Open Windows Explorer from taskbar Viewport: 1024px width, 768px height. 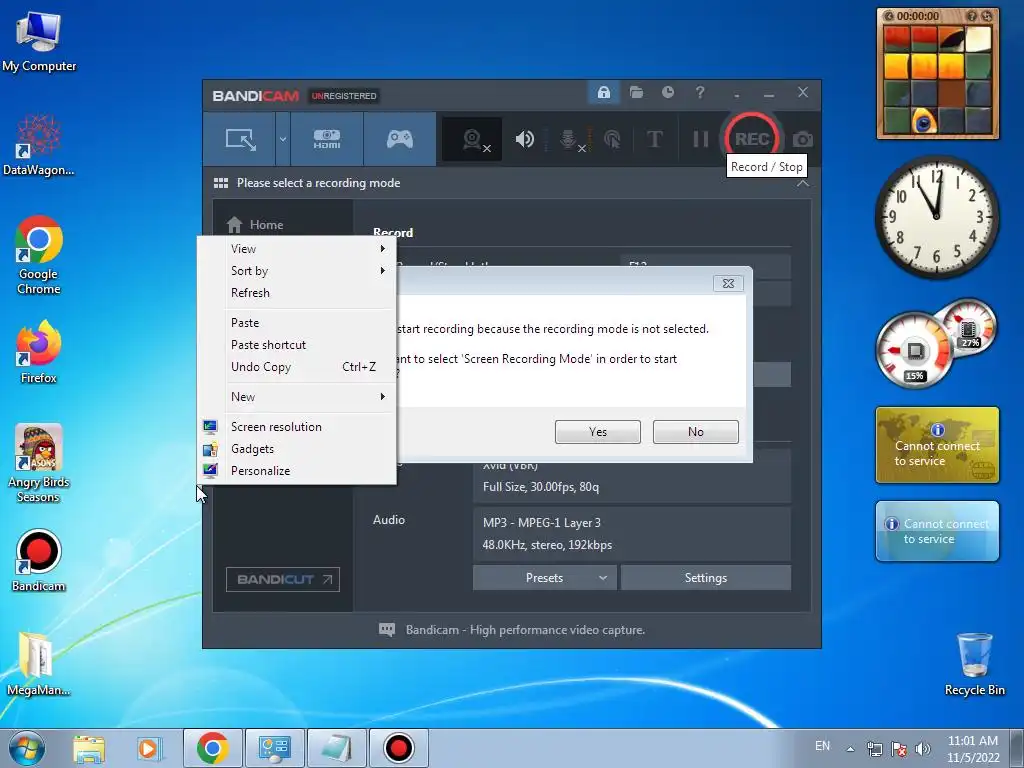coord(89,748)
